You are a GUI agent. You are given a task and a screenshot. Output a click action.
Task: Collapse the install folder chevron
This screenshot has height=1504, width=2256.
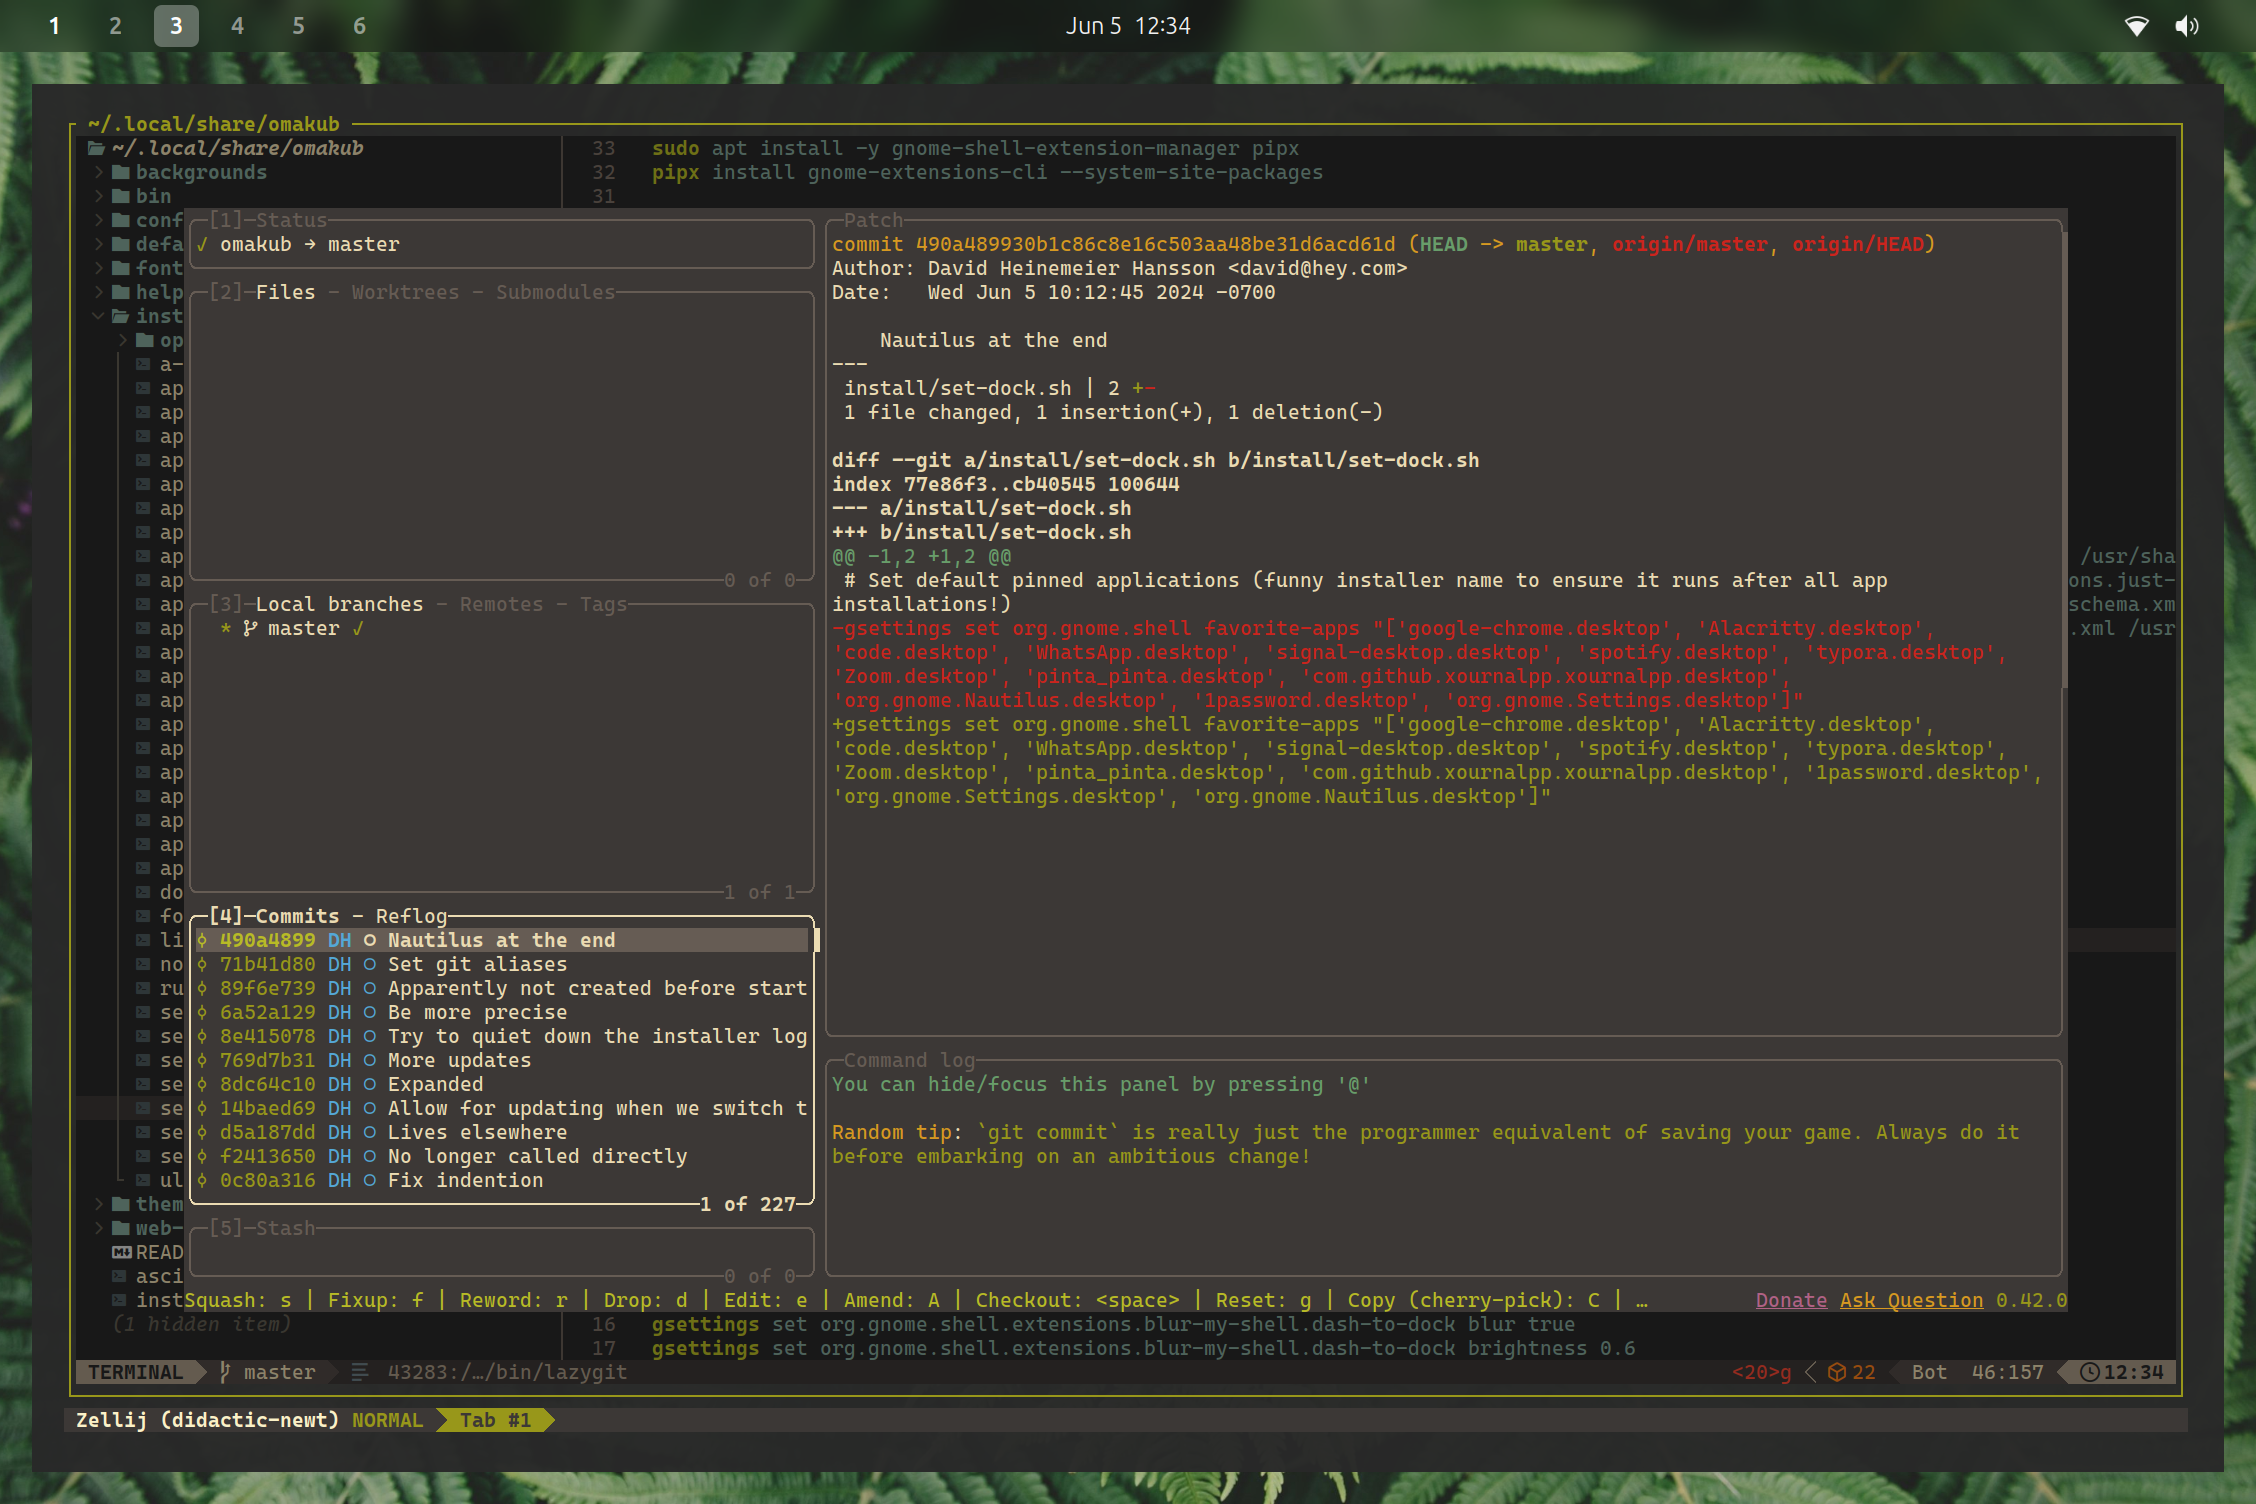coord(98,316)
